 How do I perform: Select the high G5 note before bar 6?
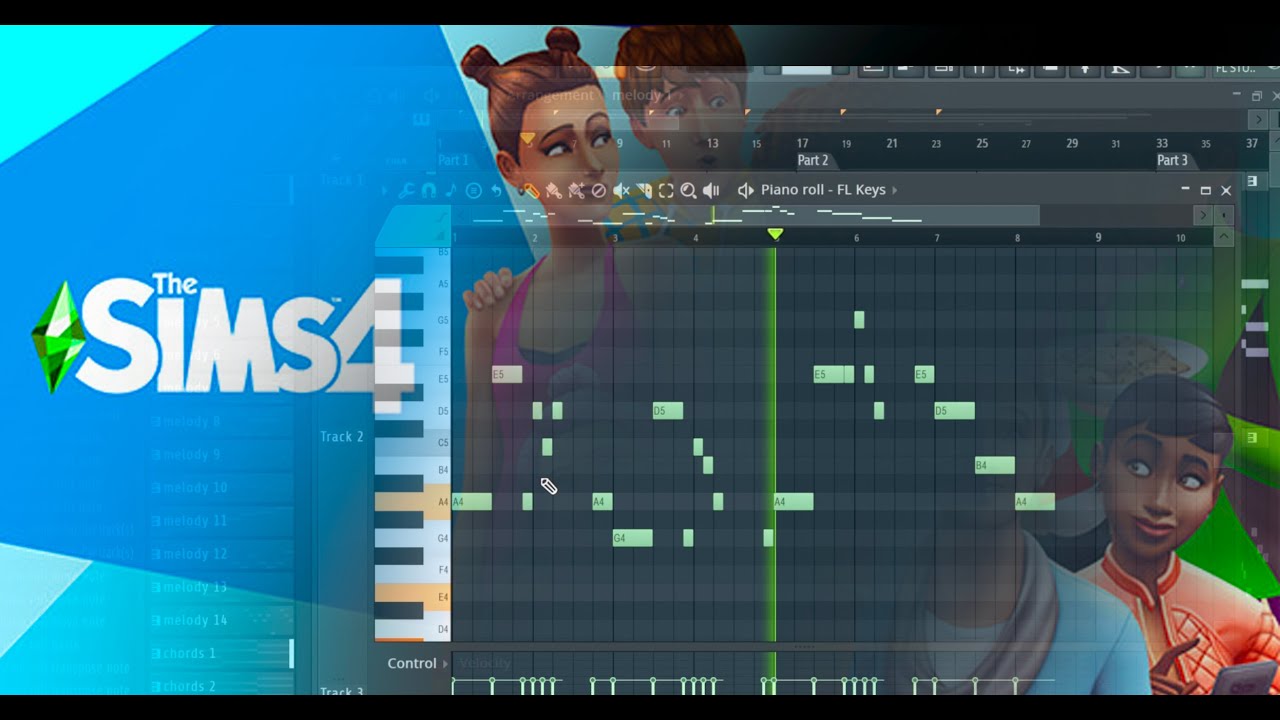coord(859,320)
